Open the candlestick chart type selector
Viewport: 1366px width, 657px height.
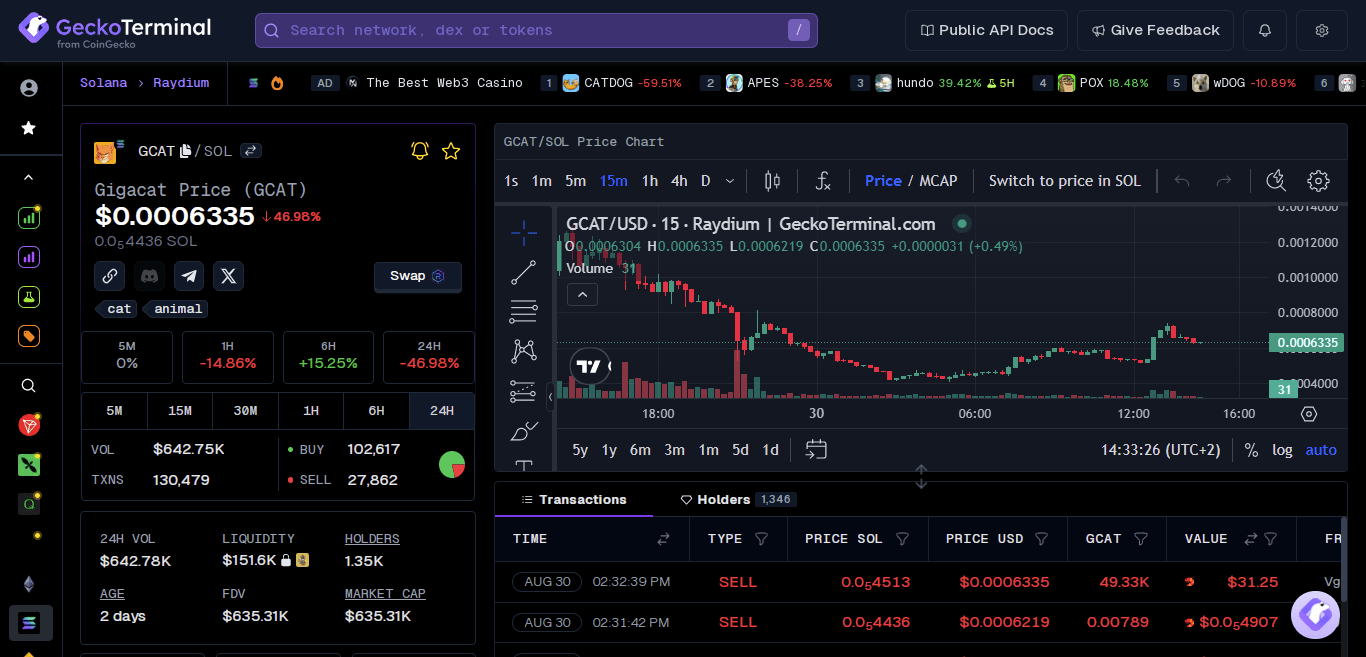772,181
